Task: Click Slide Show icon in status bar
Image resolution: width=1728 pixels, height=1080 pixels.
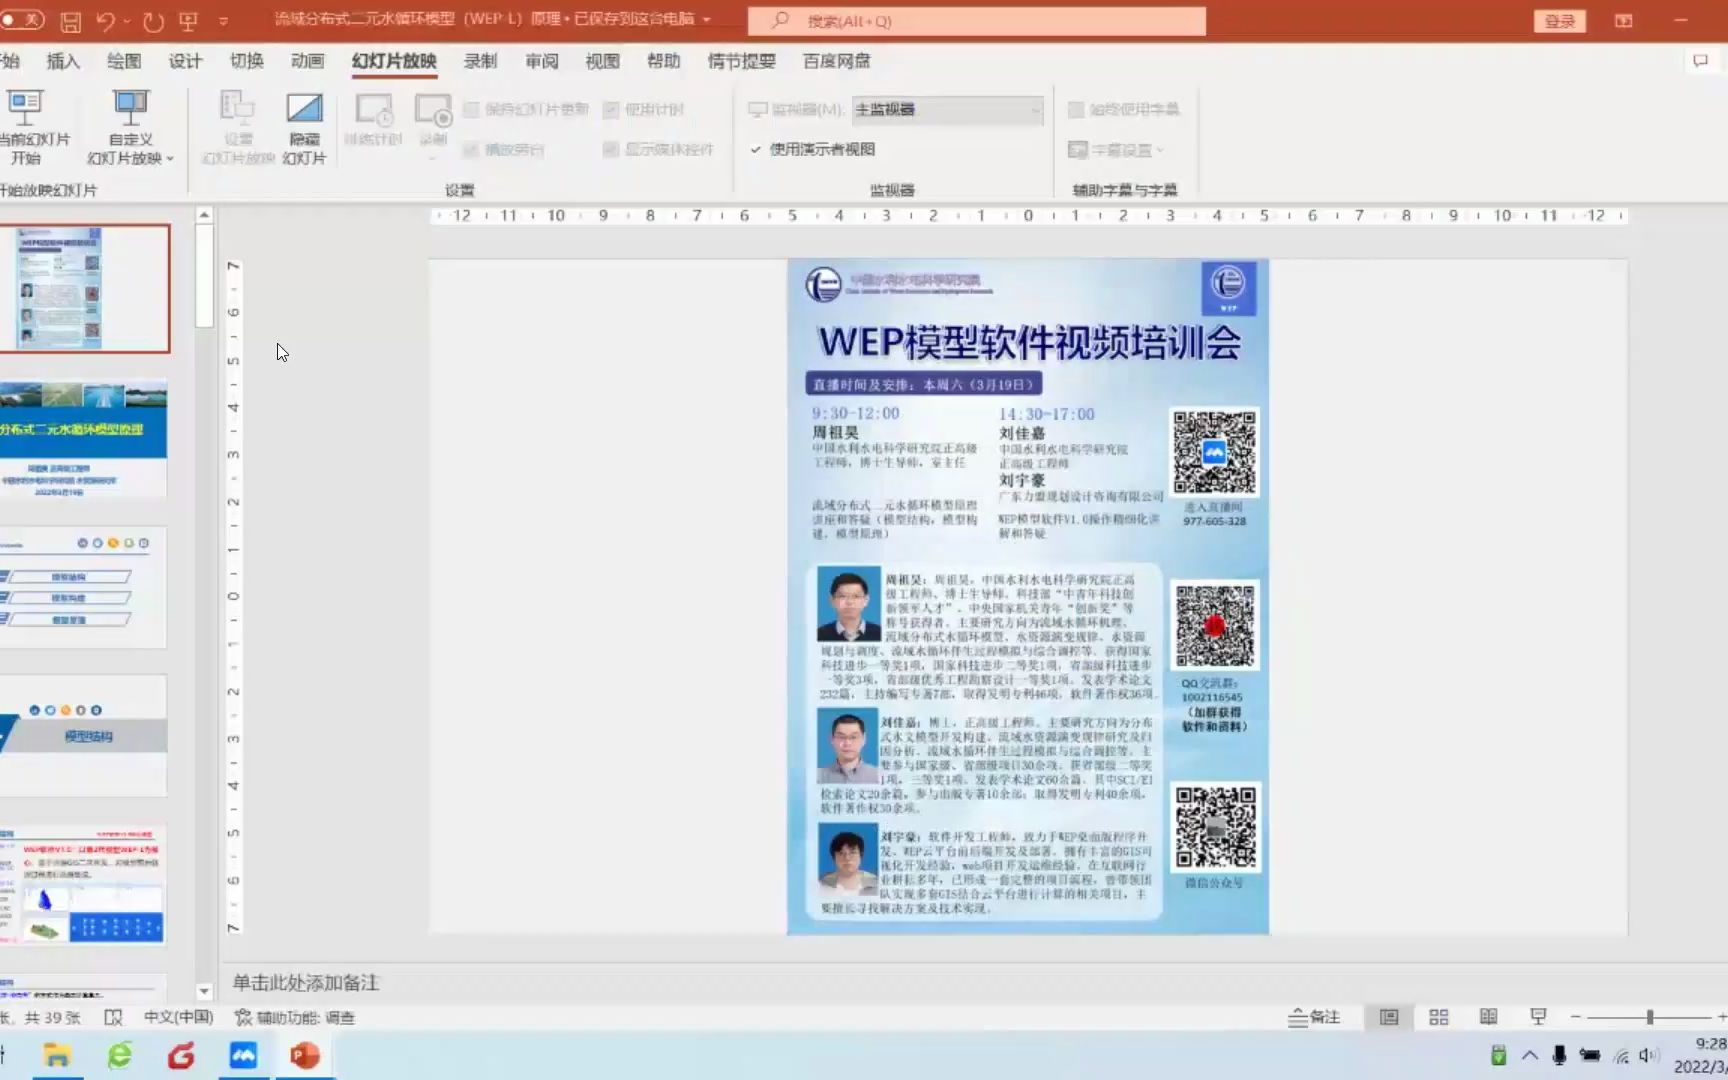Action: click(1538, 1017)
